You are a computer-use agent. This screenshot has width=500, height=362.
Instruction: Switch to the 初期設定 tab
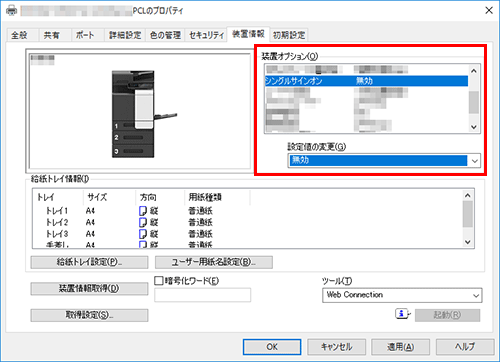pyautogui.click(x=289, y=35)
